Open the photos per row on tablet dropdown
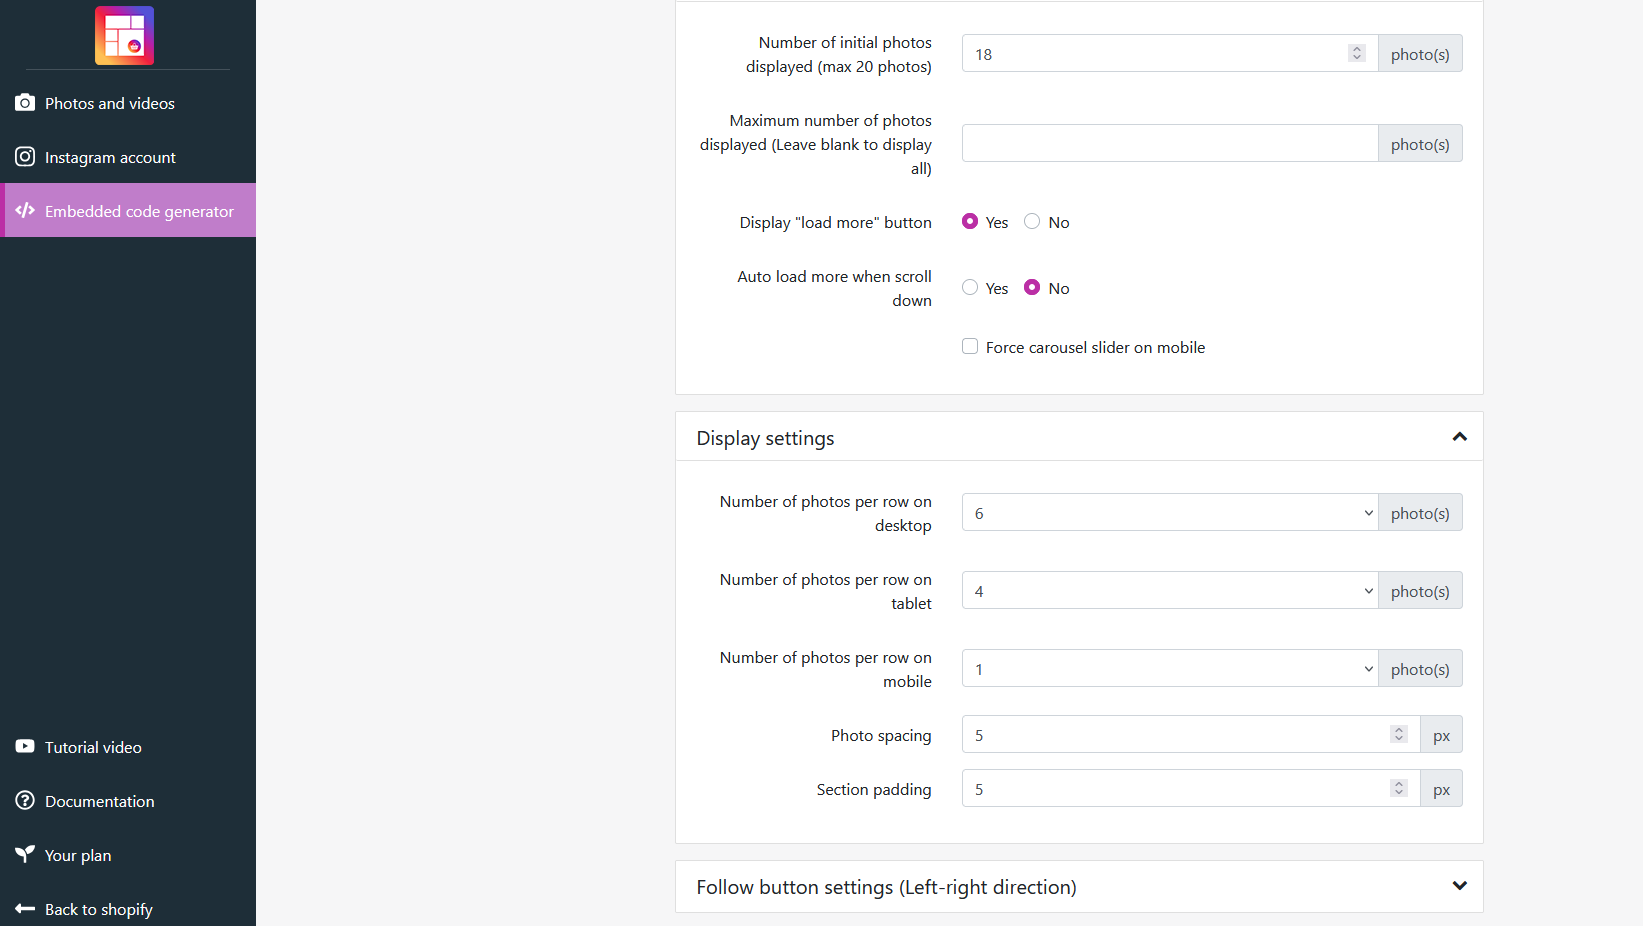The height and width of the screenshot is (926, 1643). [1169, 591]
